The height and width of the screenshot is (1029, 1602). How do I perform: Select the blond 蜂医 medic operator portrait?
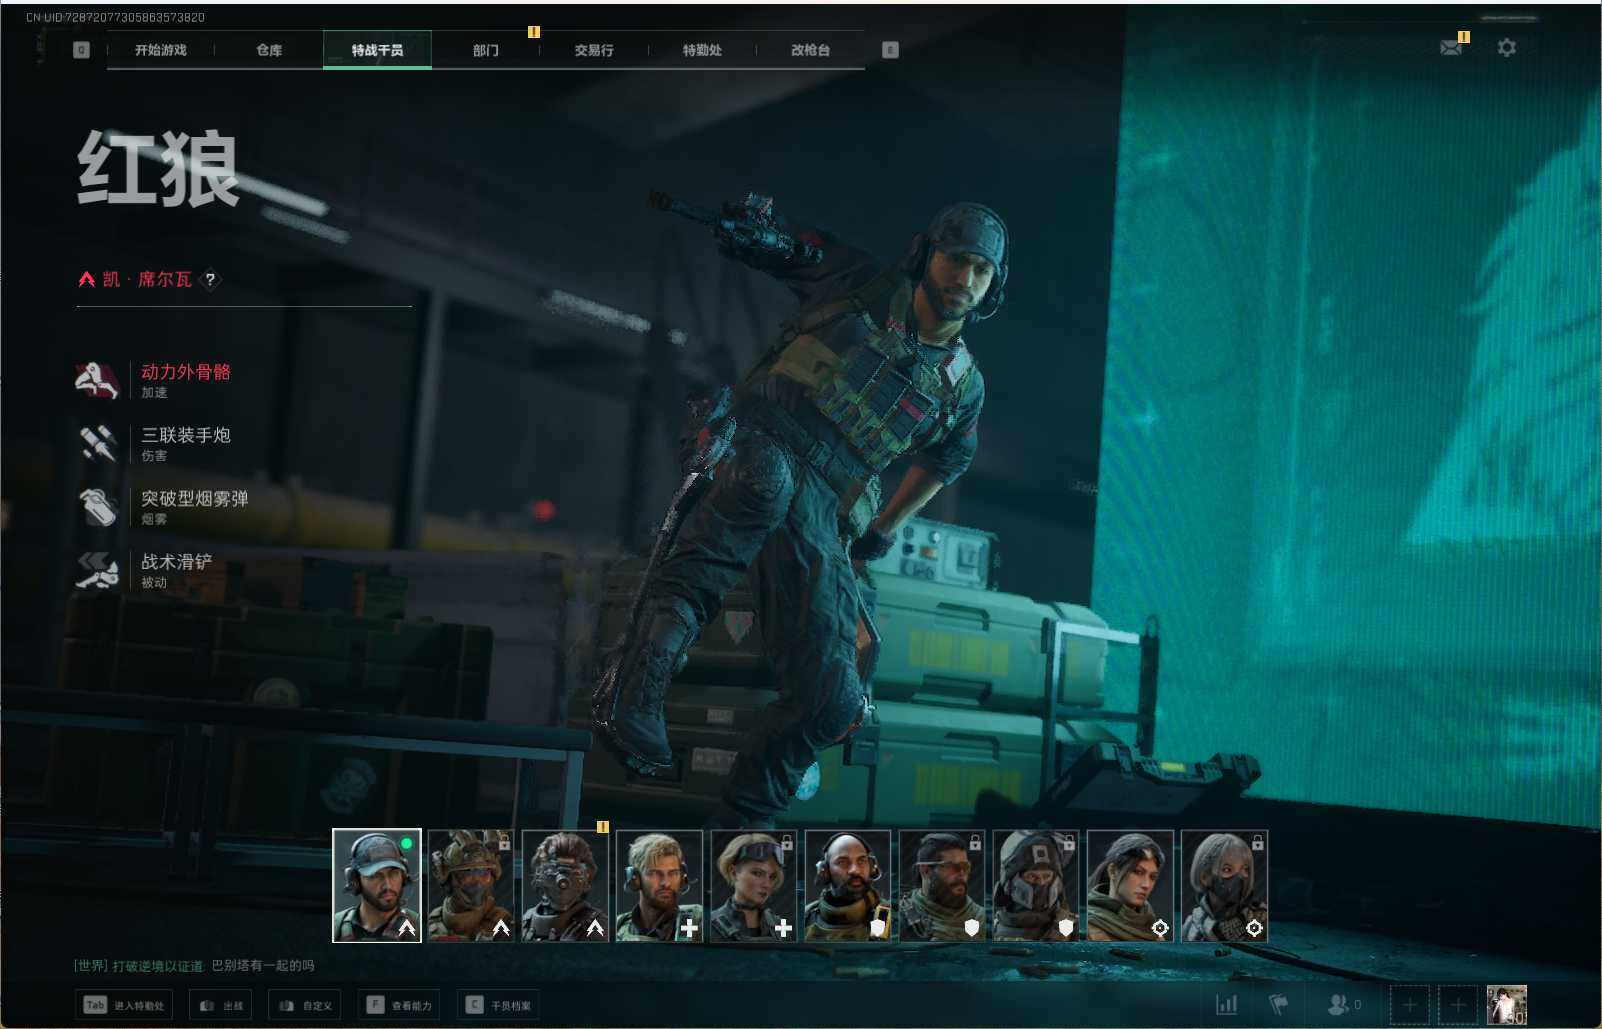[x=659, y=886]
